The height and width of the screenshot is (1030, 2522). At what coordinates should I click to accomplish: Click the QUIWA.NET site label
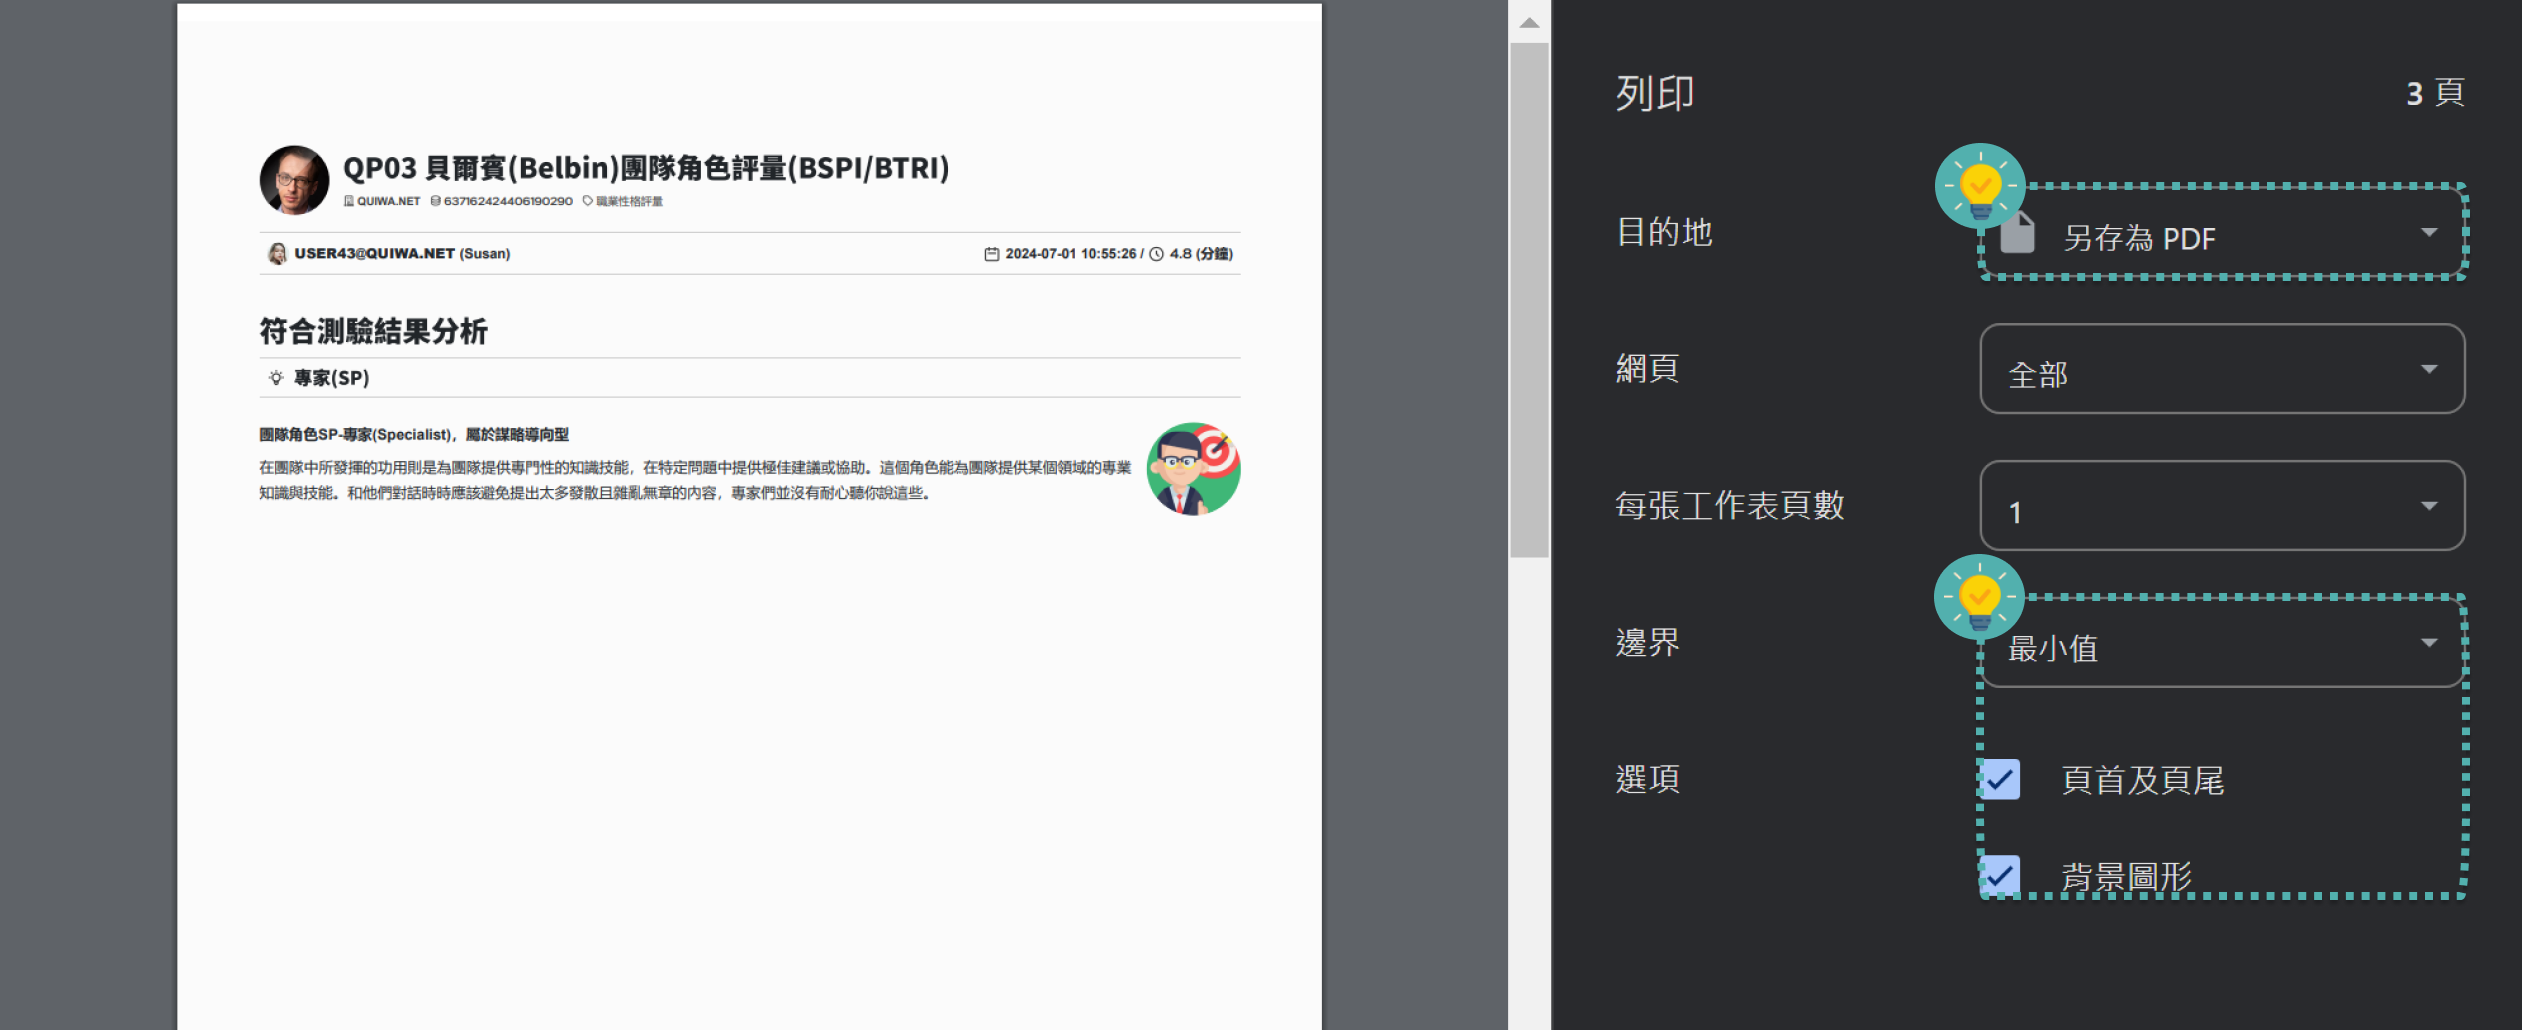click(388, 200)
